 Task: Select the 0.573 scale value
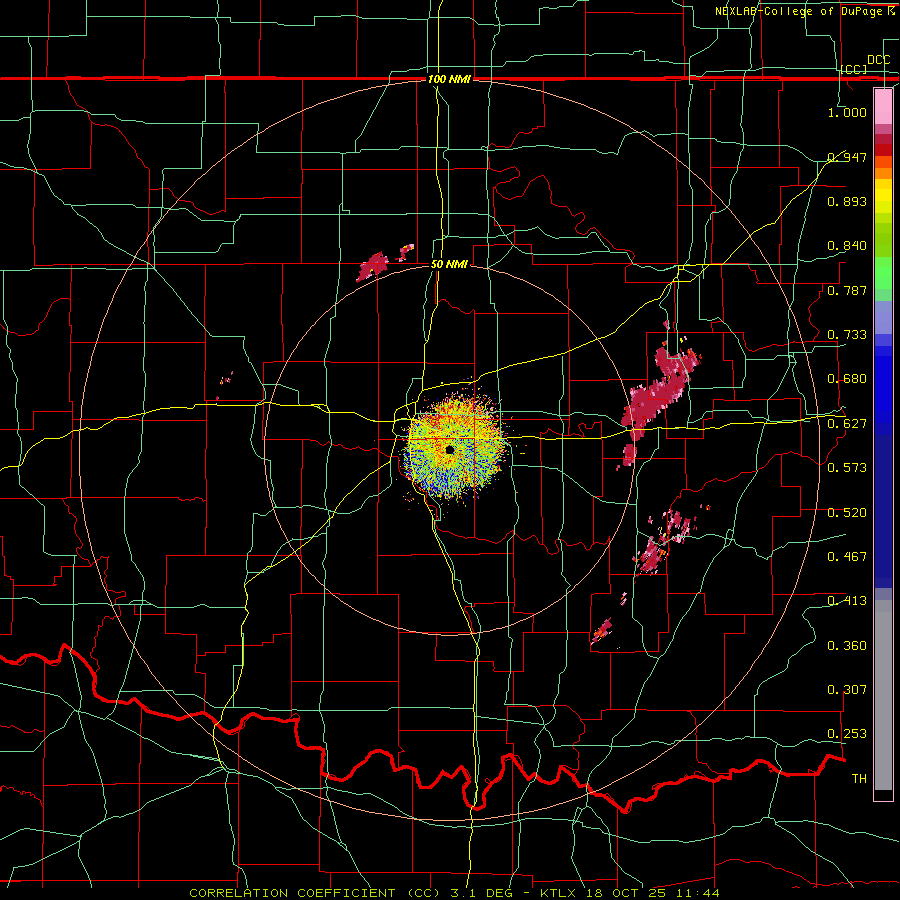pos(847,467)
